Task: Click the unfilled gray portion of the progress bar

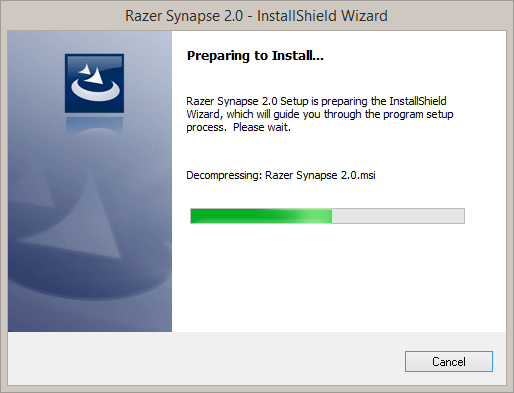Action: pos(398,216)
